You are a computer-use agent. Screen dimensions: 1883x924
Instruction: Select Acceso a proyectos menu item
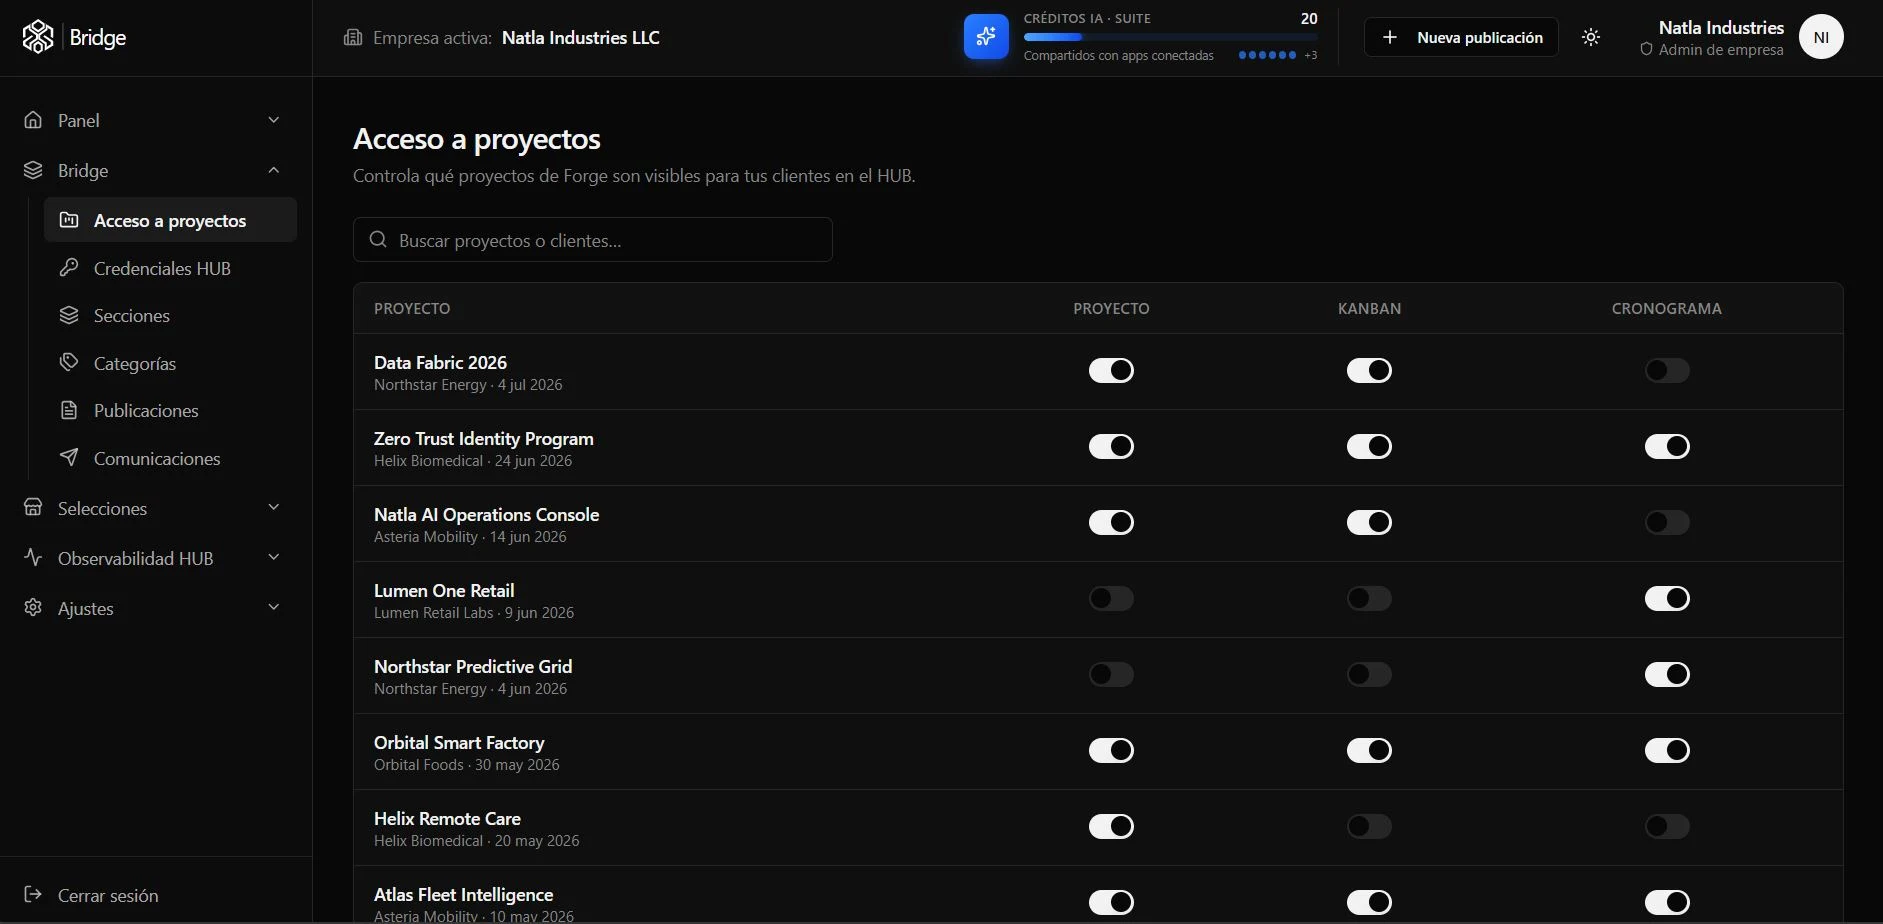170,220
